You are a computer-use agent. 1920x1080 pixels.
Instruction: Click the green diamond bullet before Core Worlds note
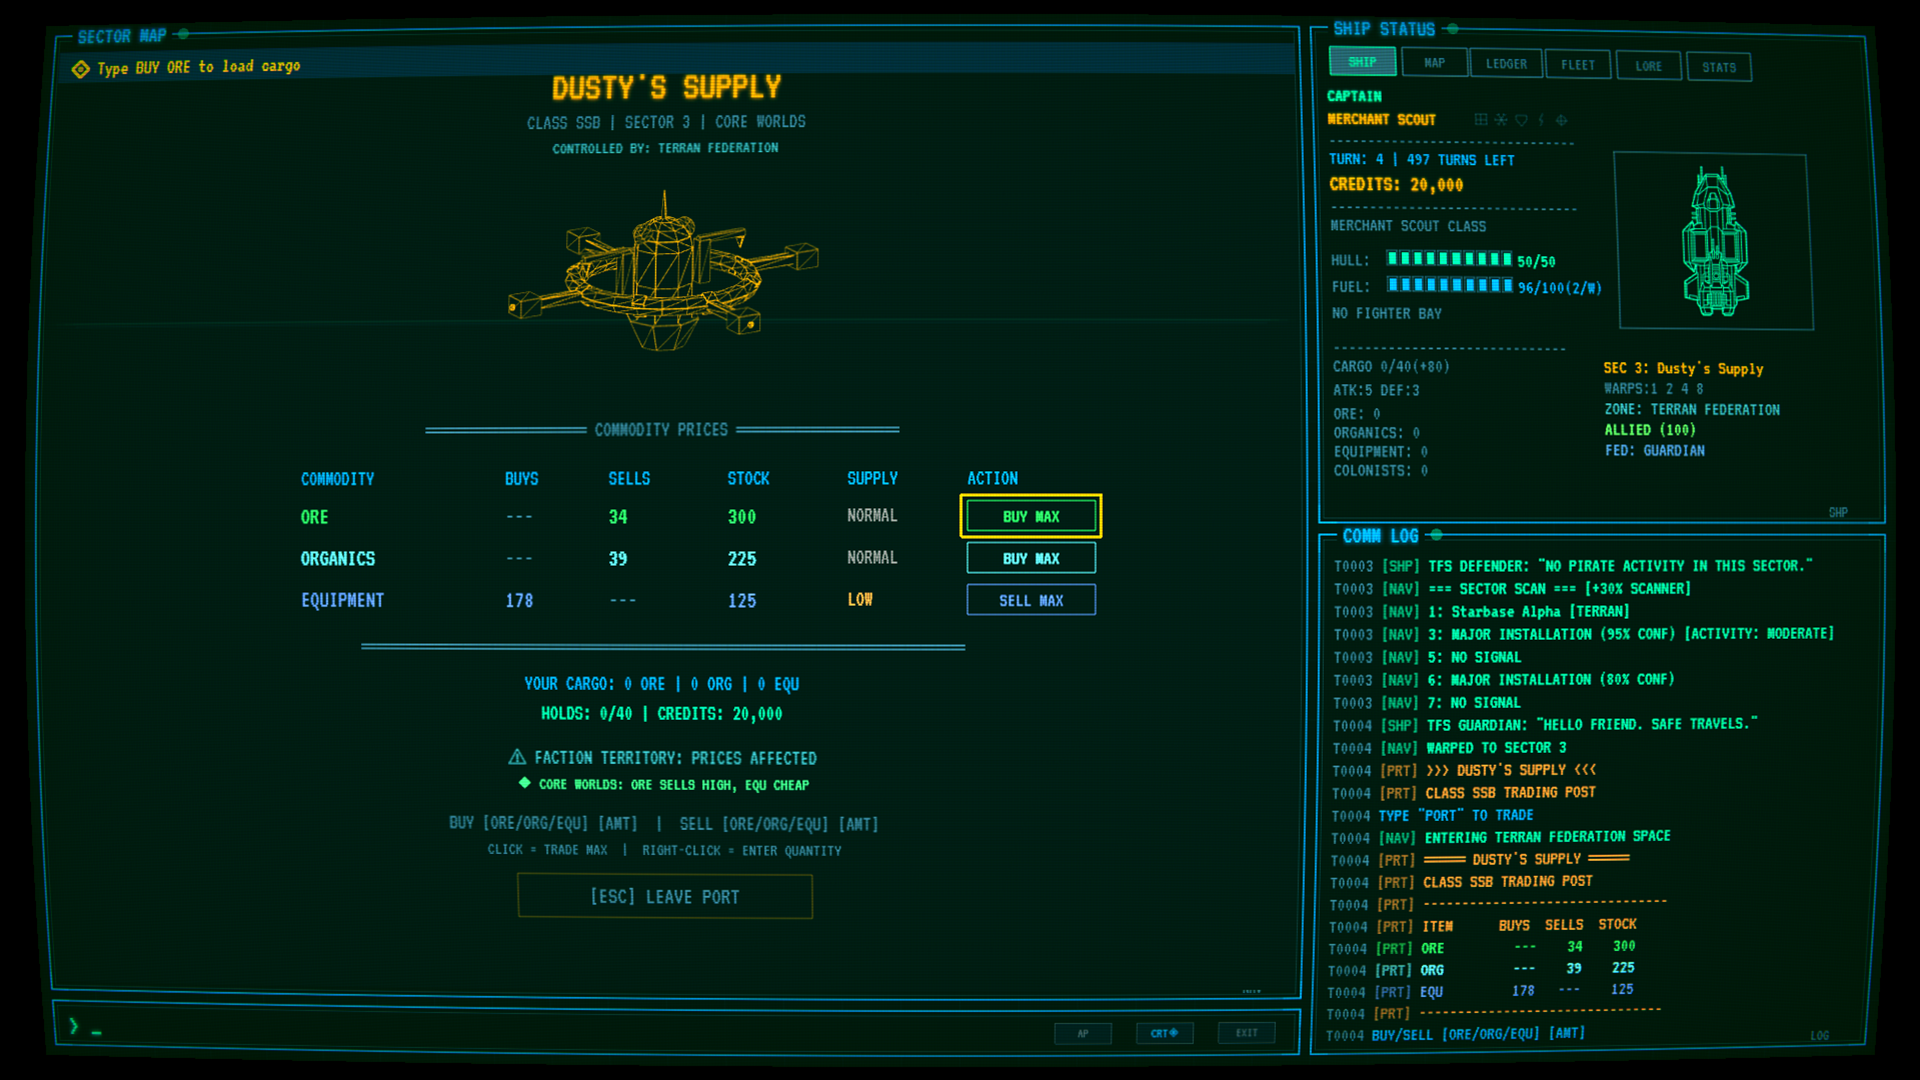point(524,783)
